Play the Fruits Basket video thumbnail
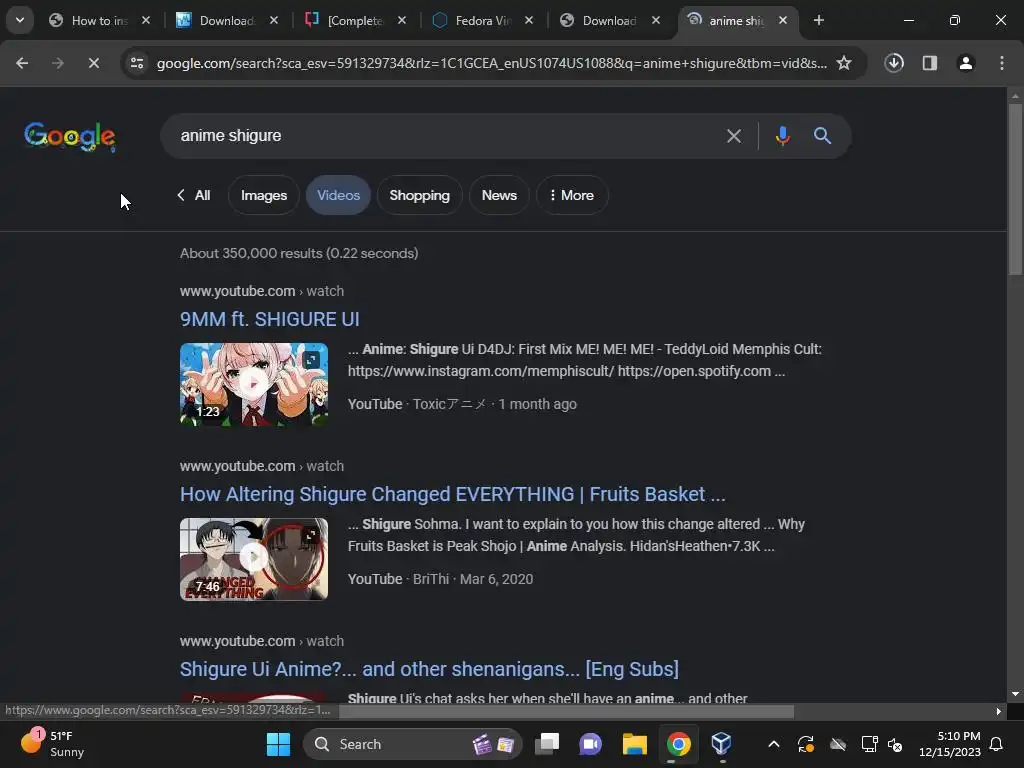Screen dimensions: 1024x768 [x=253, y=559]
